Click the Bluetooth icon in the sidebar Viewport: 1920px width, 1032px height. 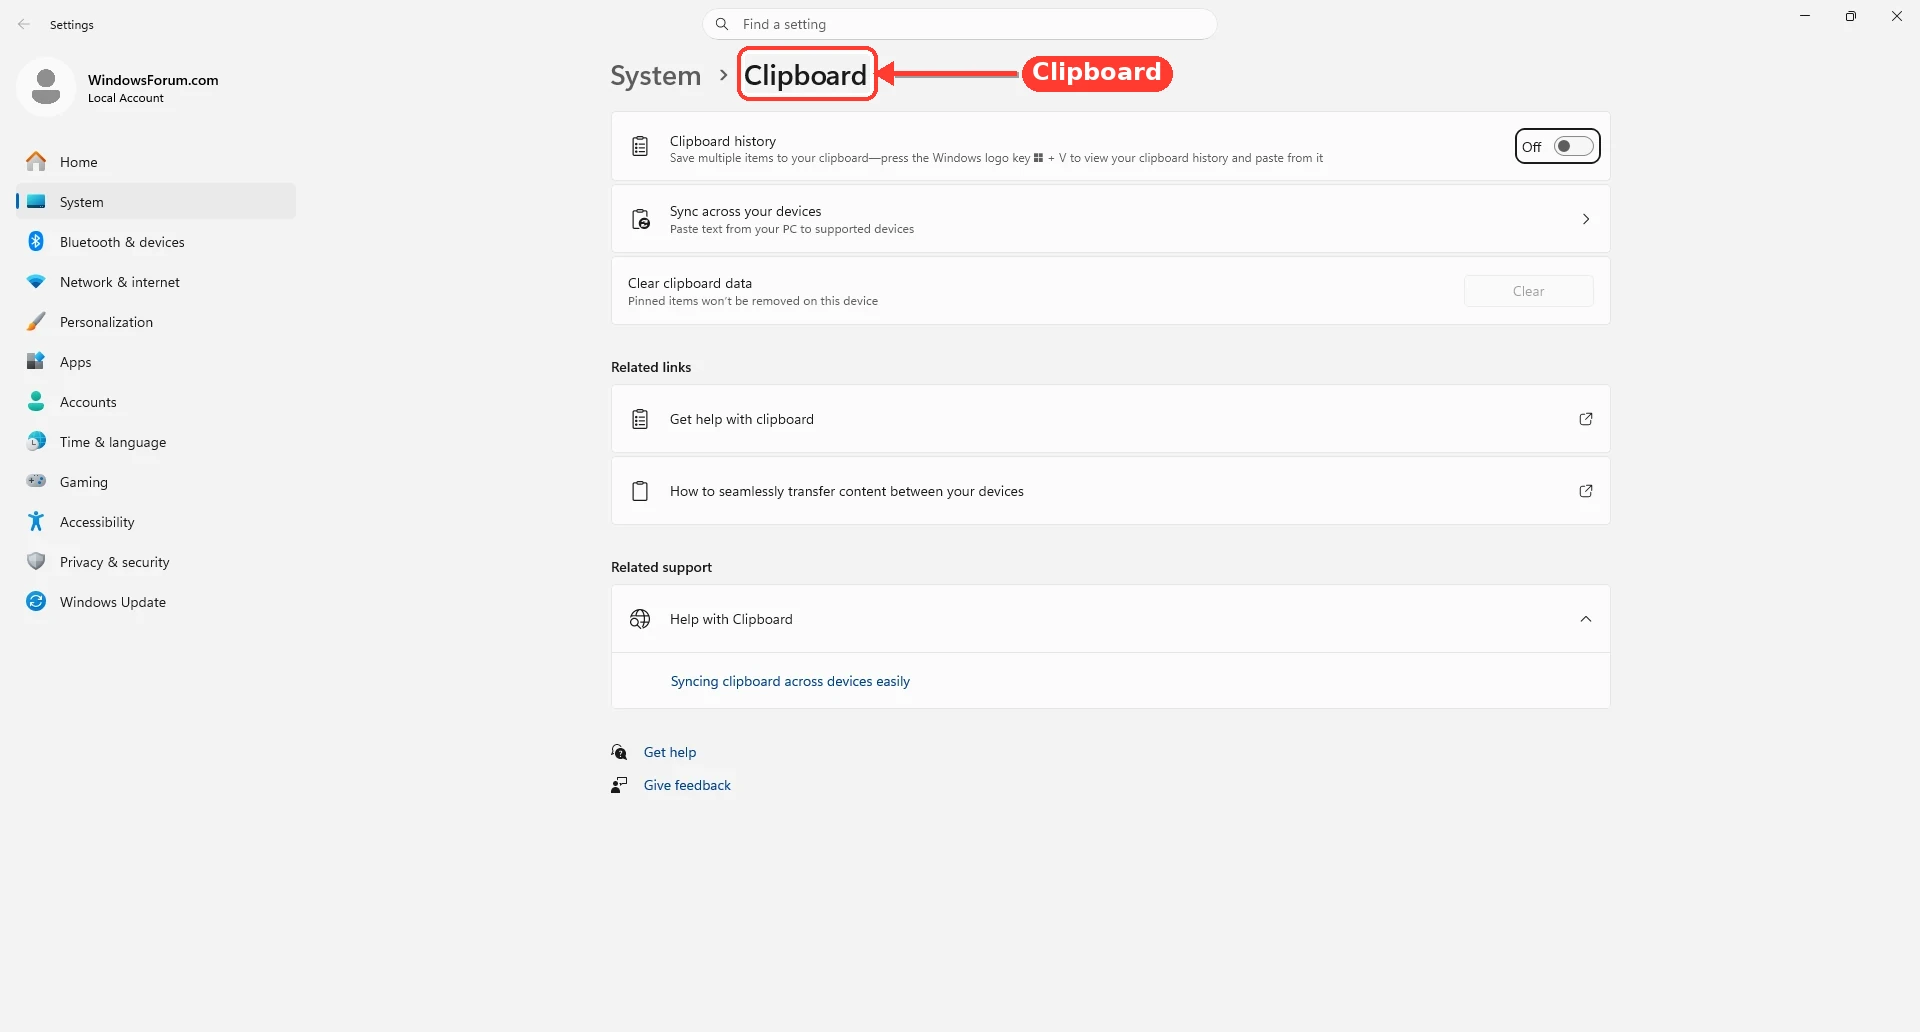pyautogui.click(x=36, y=241)
